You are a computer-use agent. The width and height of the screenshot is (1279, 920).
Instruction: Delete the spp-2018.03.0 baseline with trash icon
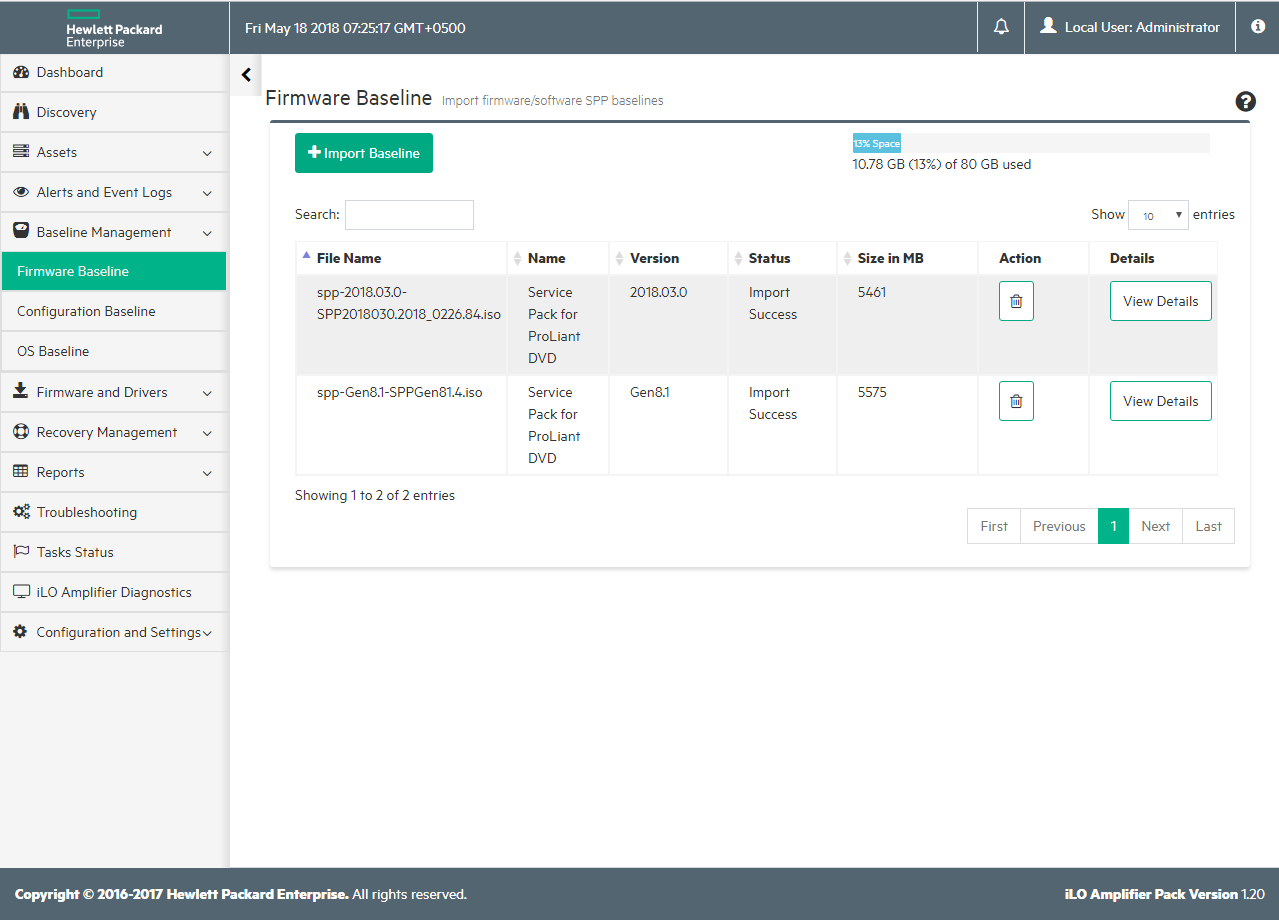(1016, 301)
